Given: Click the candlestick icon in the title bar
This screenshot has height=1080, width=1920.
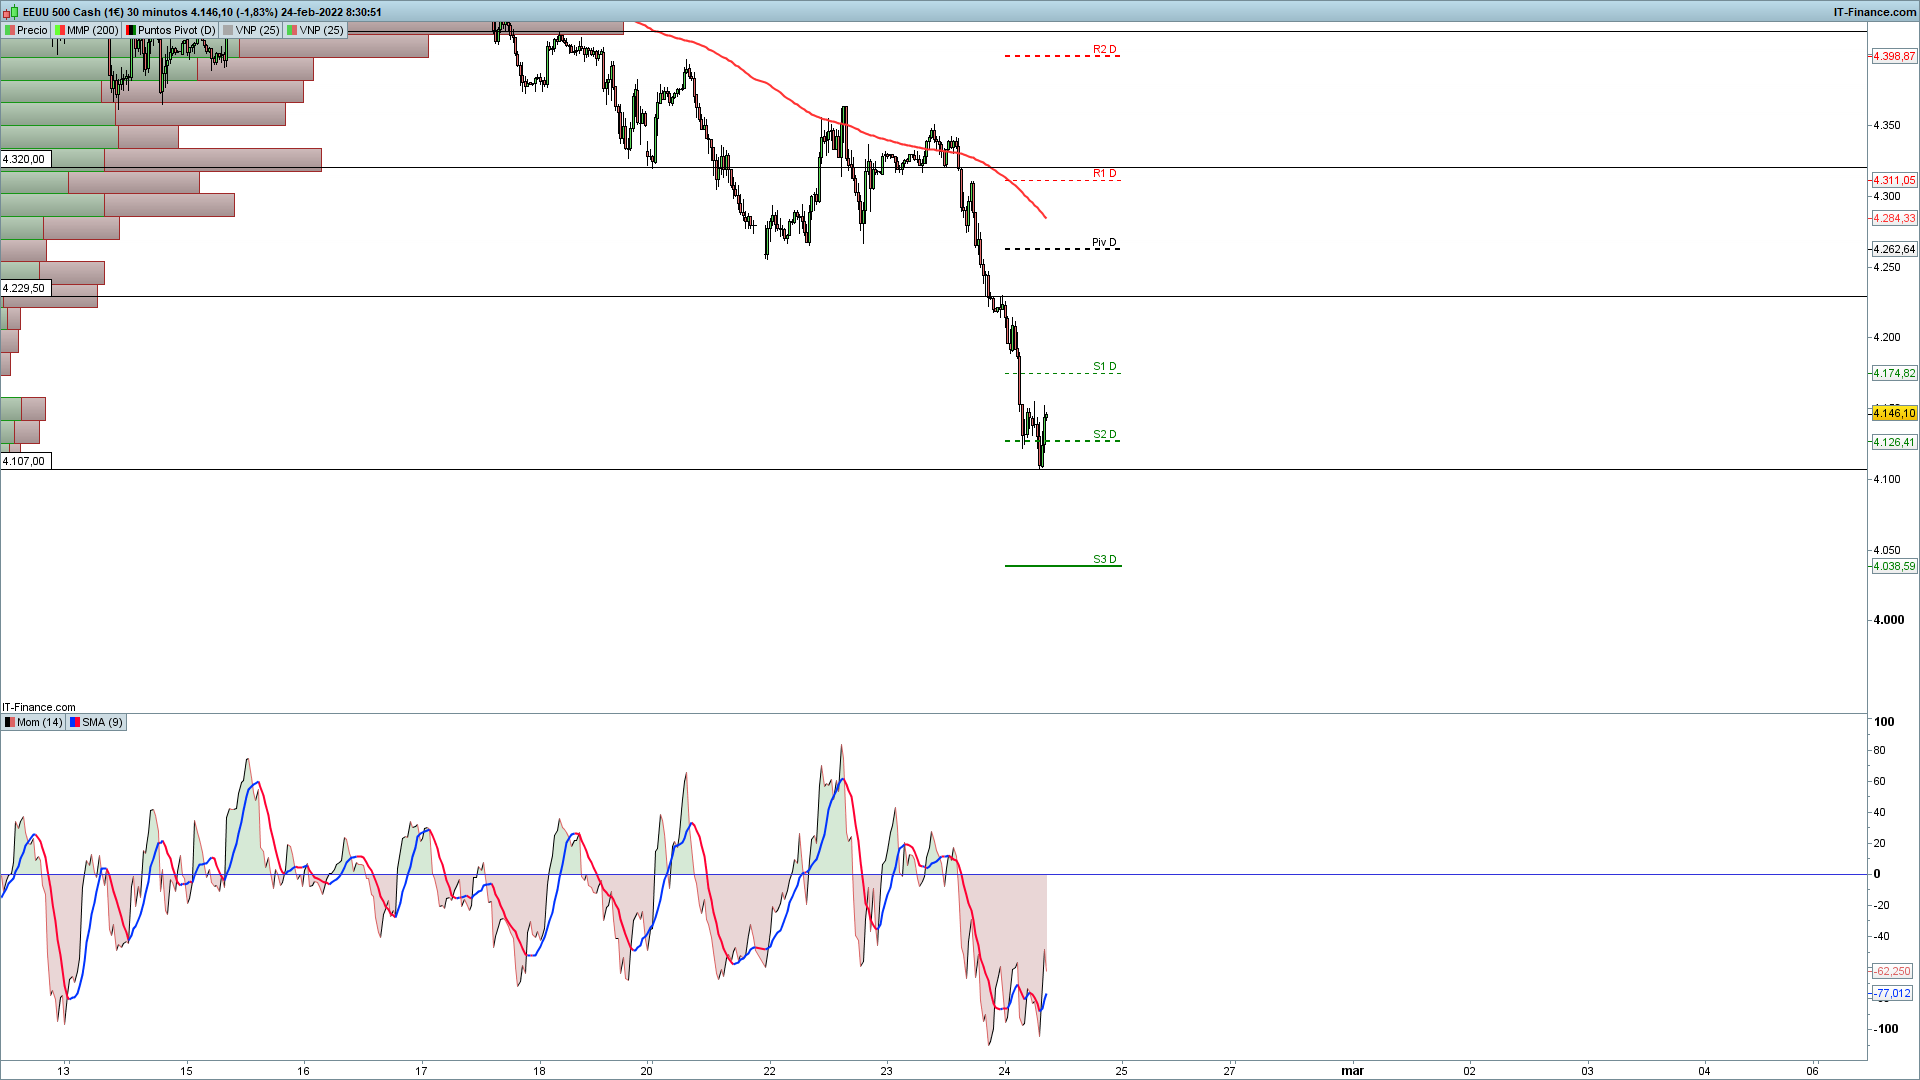Looking at the screenshot, I should point(10,12).
